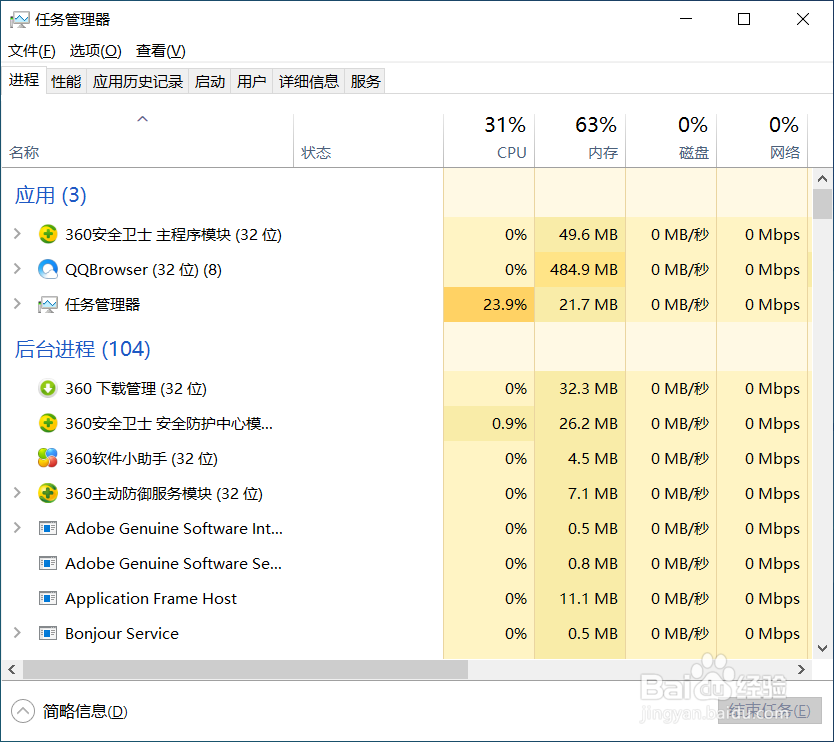Click the 360软件小助手 colorful icon
The width and height of the screenshot is (834, 742).
pyautogui.click(x=48, y=459)
